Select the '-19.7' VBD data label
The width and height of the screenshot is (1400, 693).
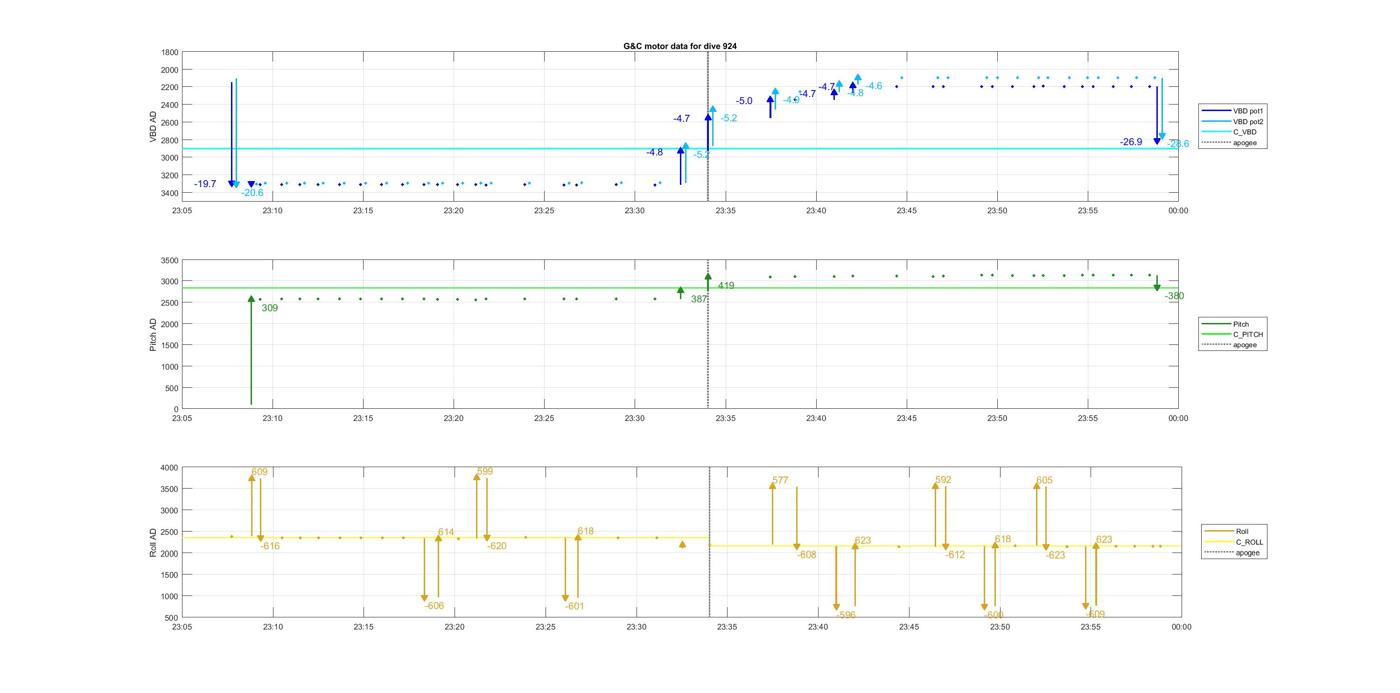tap(205, 184)
